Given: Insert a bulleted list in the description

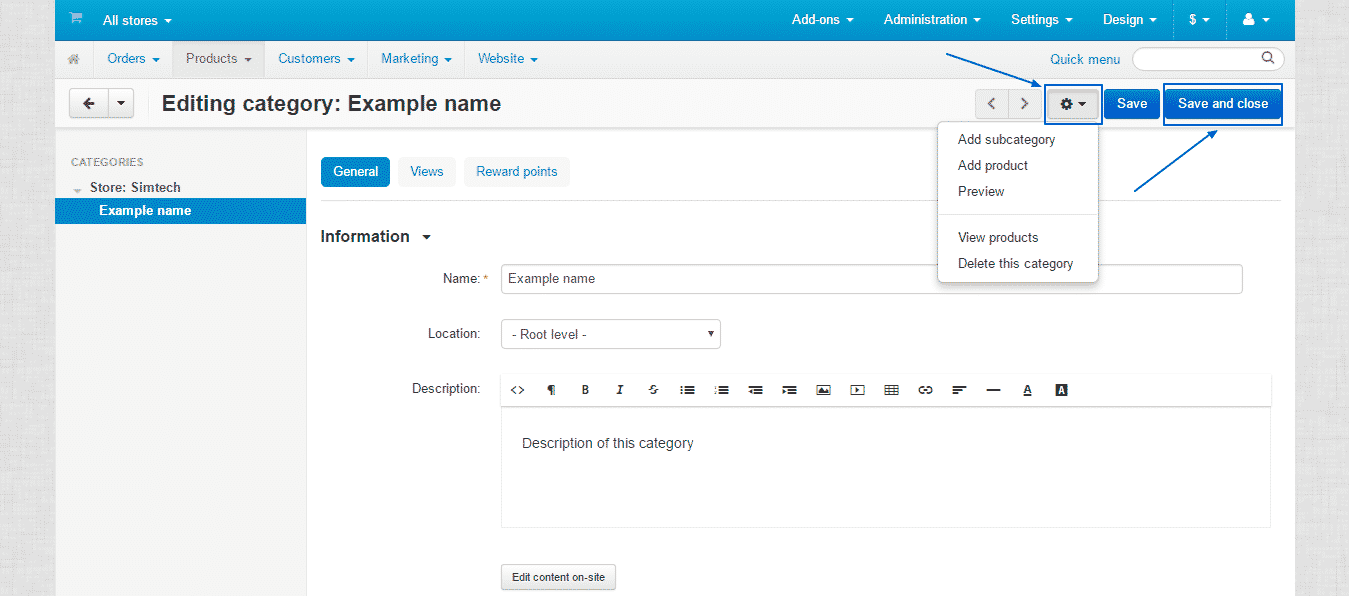Looking at the screenshot, I should pos(687,390).
